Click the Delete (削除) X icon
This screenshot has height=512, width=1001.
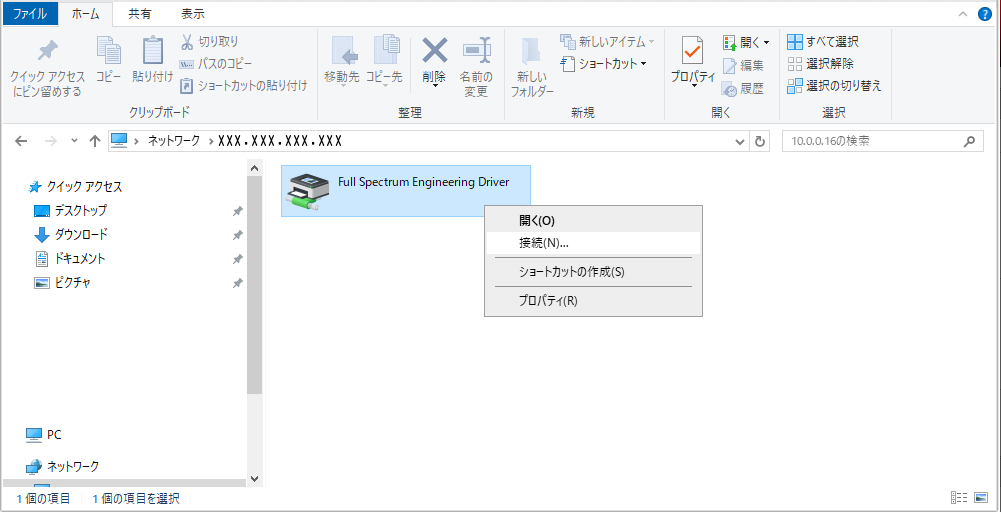click(435, 50)
